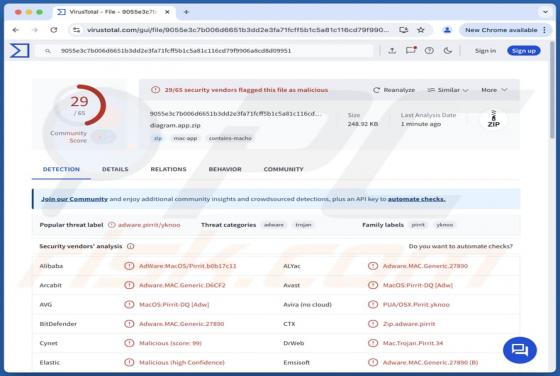Click the Elastic vendor name
Screen dimensions: 560x376
(50, 362)
